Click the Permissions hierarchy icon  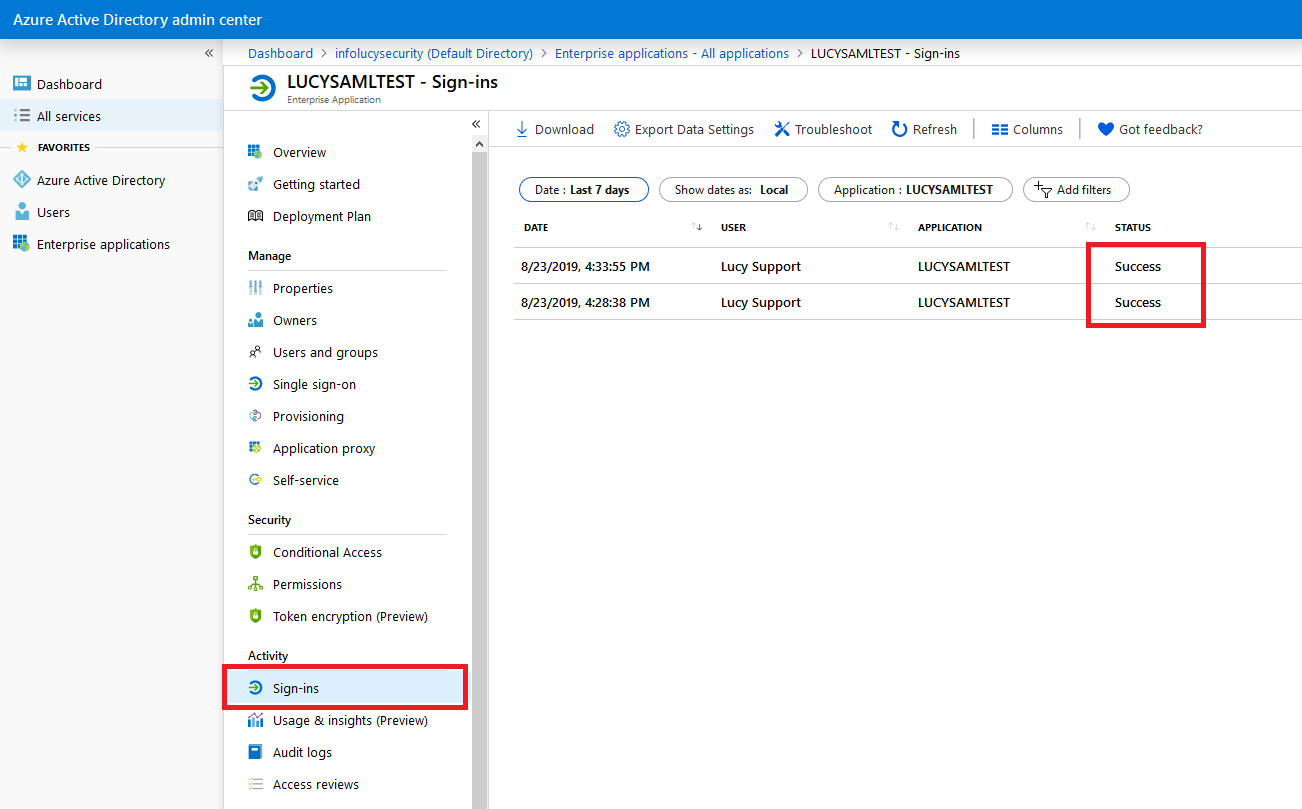coord(255,584)
